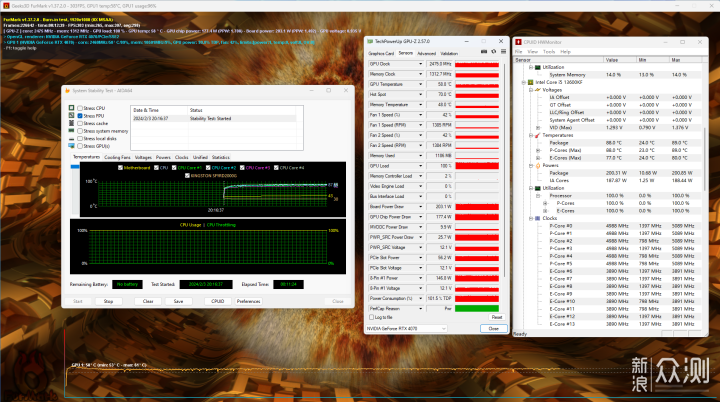Toggle the Log to file checkbox in GPU-Z
This screenshot has width=720, height=402.
(371, 317)
